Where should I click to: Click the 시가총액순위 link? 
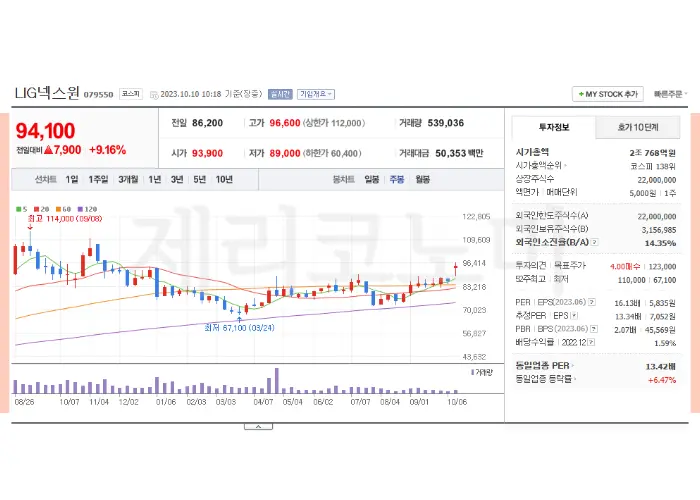pos(541,166)
